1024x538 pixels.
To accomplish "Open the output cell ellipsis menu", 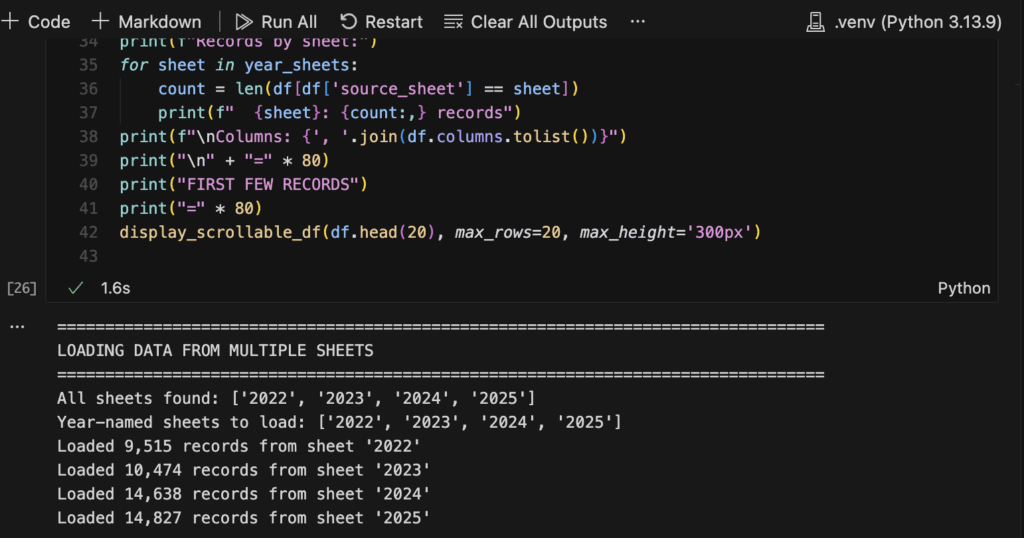I will [x=14, y=327].
